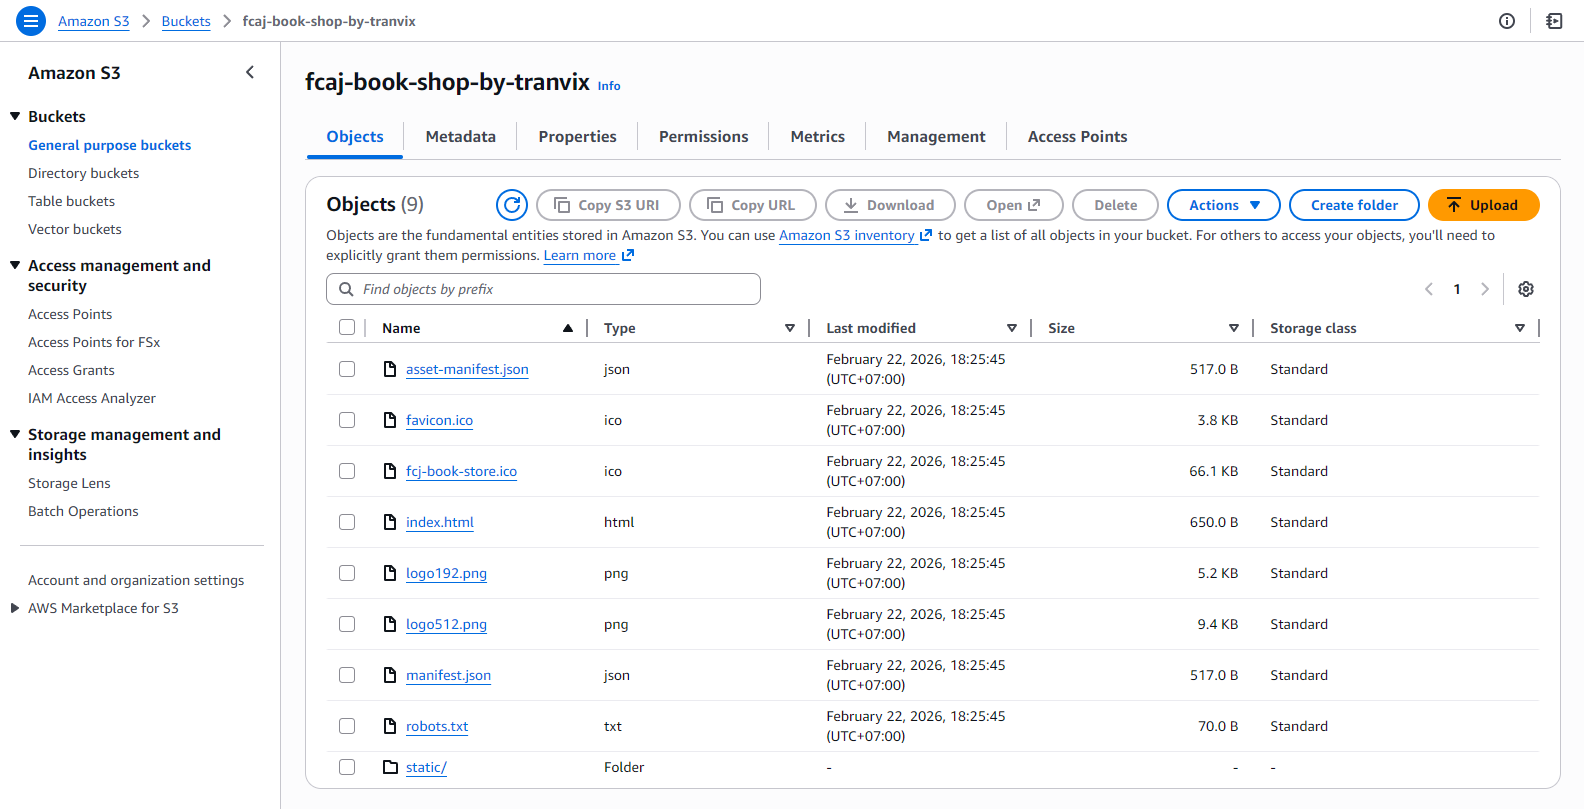
Task: Refresh the objects list
Action: (x=512, y=205)
